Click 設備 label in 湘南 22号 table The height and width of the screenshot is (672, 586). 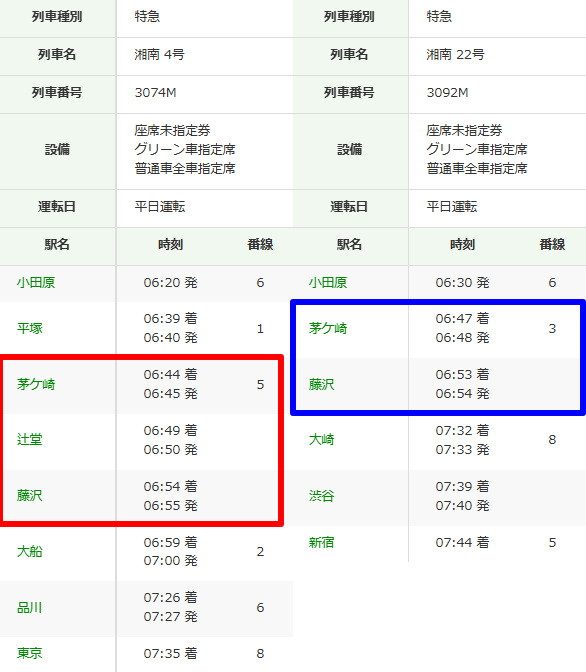349,149
